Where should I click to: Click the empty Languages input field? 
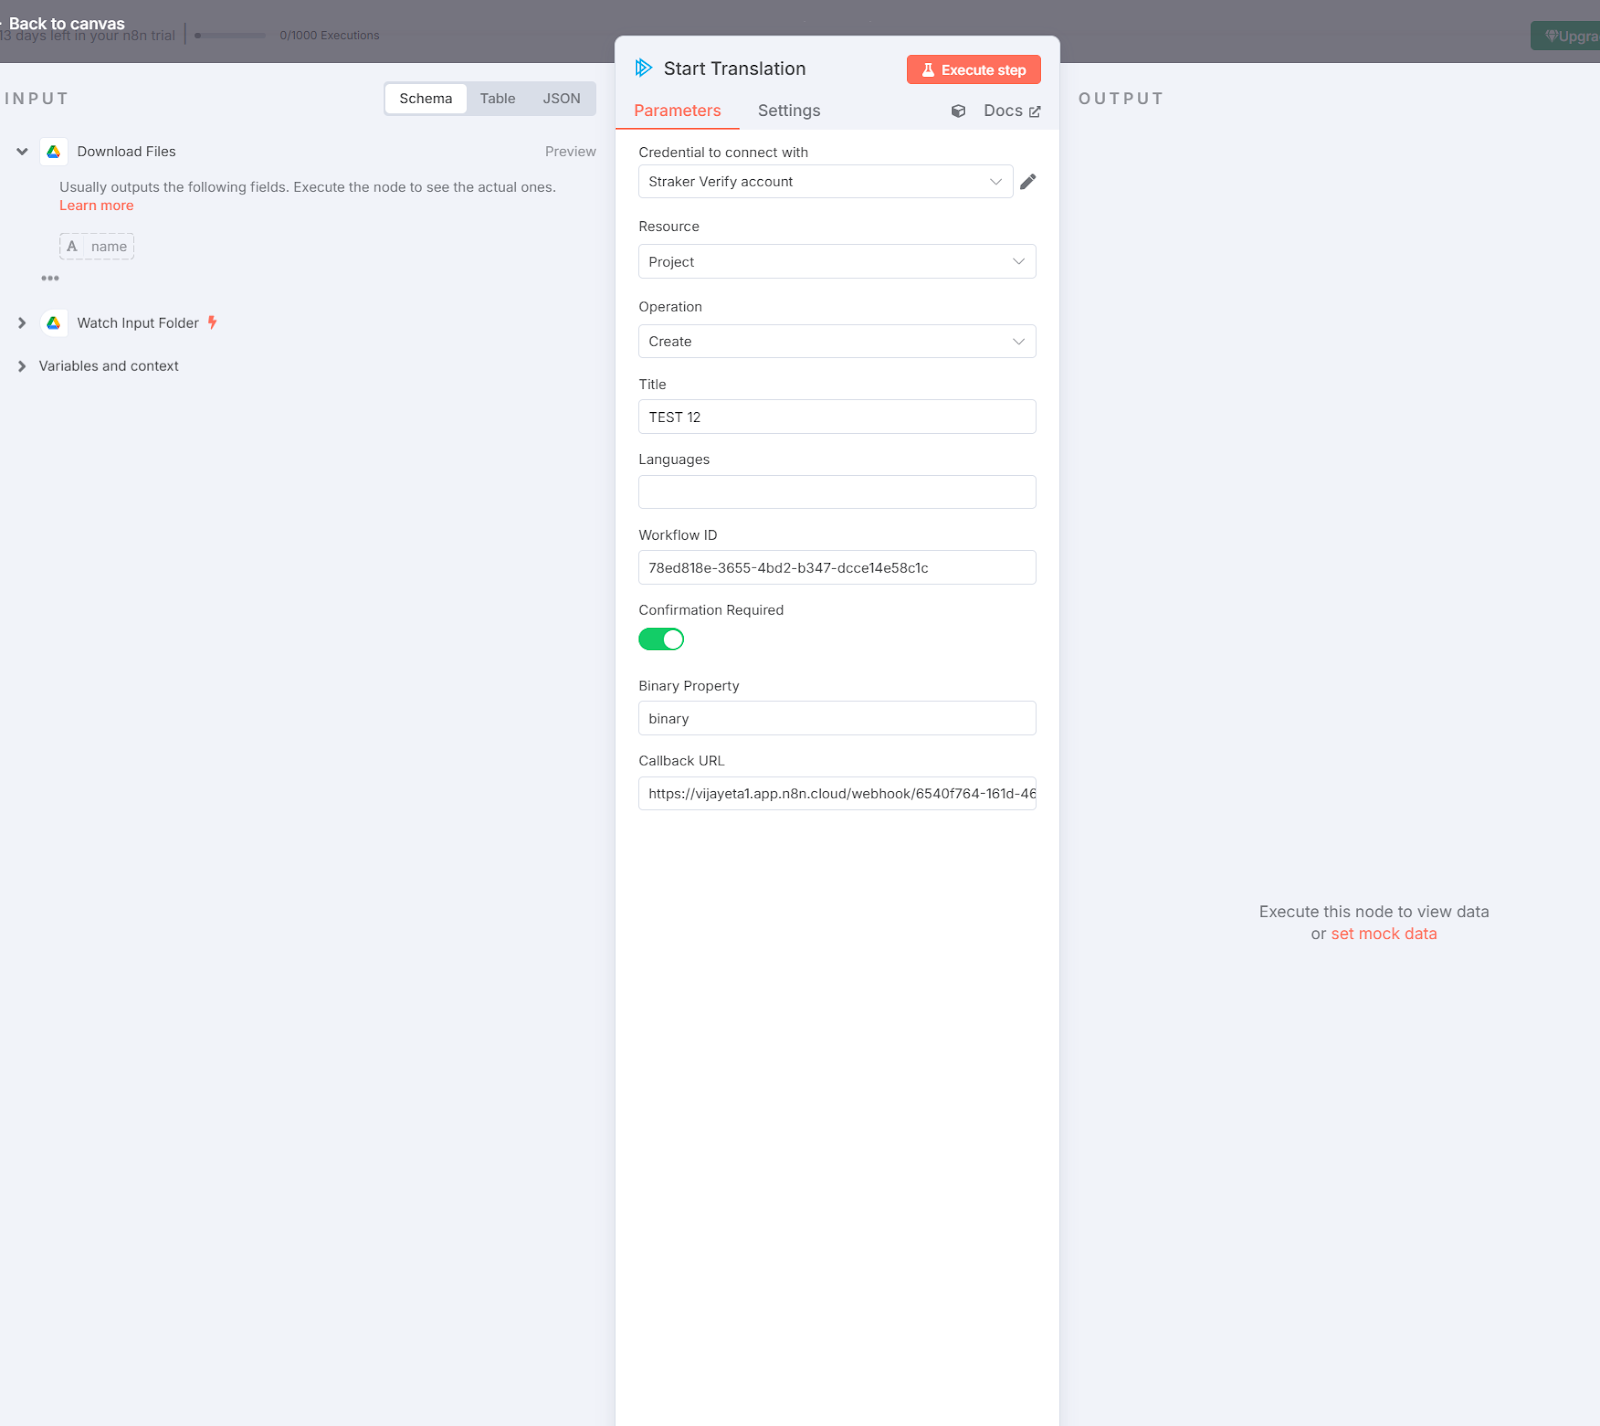837,492
